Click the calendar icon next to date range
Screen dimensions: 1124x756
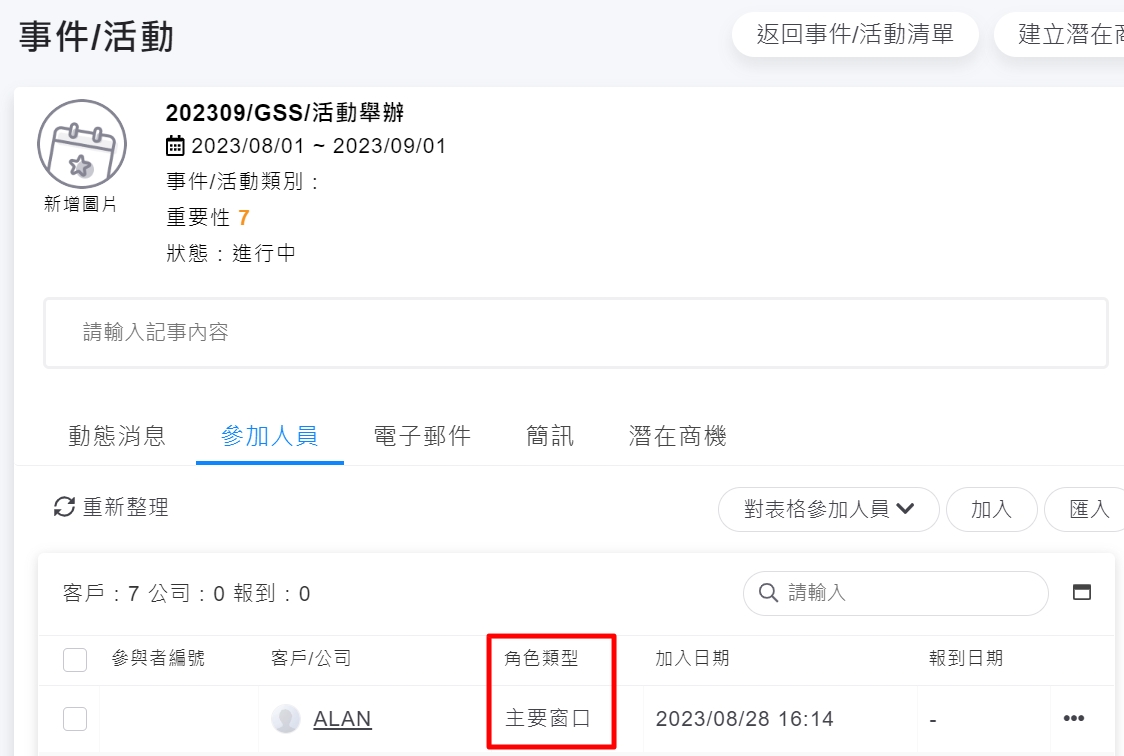pyautogui.click(x=175, y=146)
